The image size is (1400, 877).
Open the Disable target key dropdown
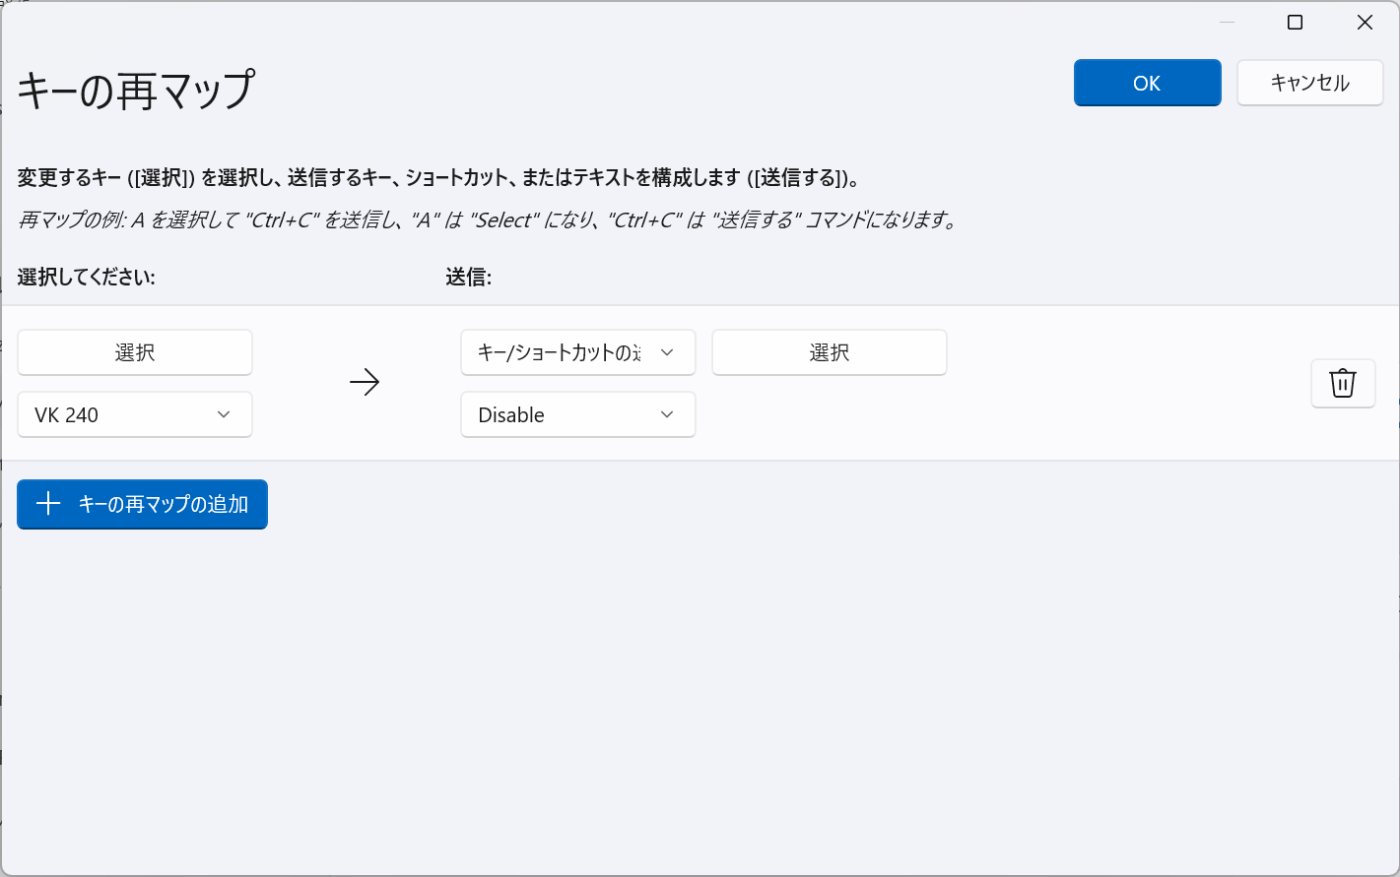coord(578,414)
